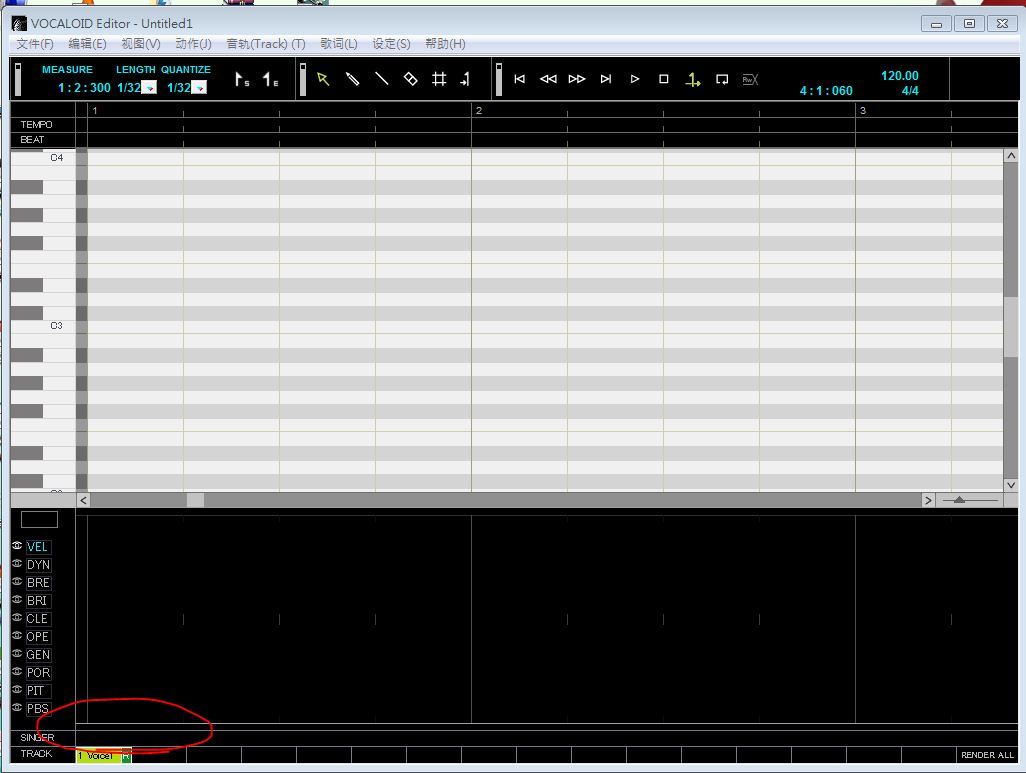The image size is (1026, 773).
Task: Select the PBS control parameter
Action: click(38, 709)
